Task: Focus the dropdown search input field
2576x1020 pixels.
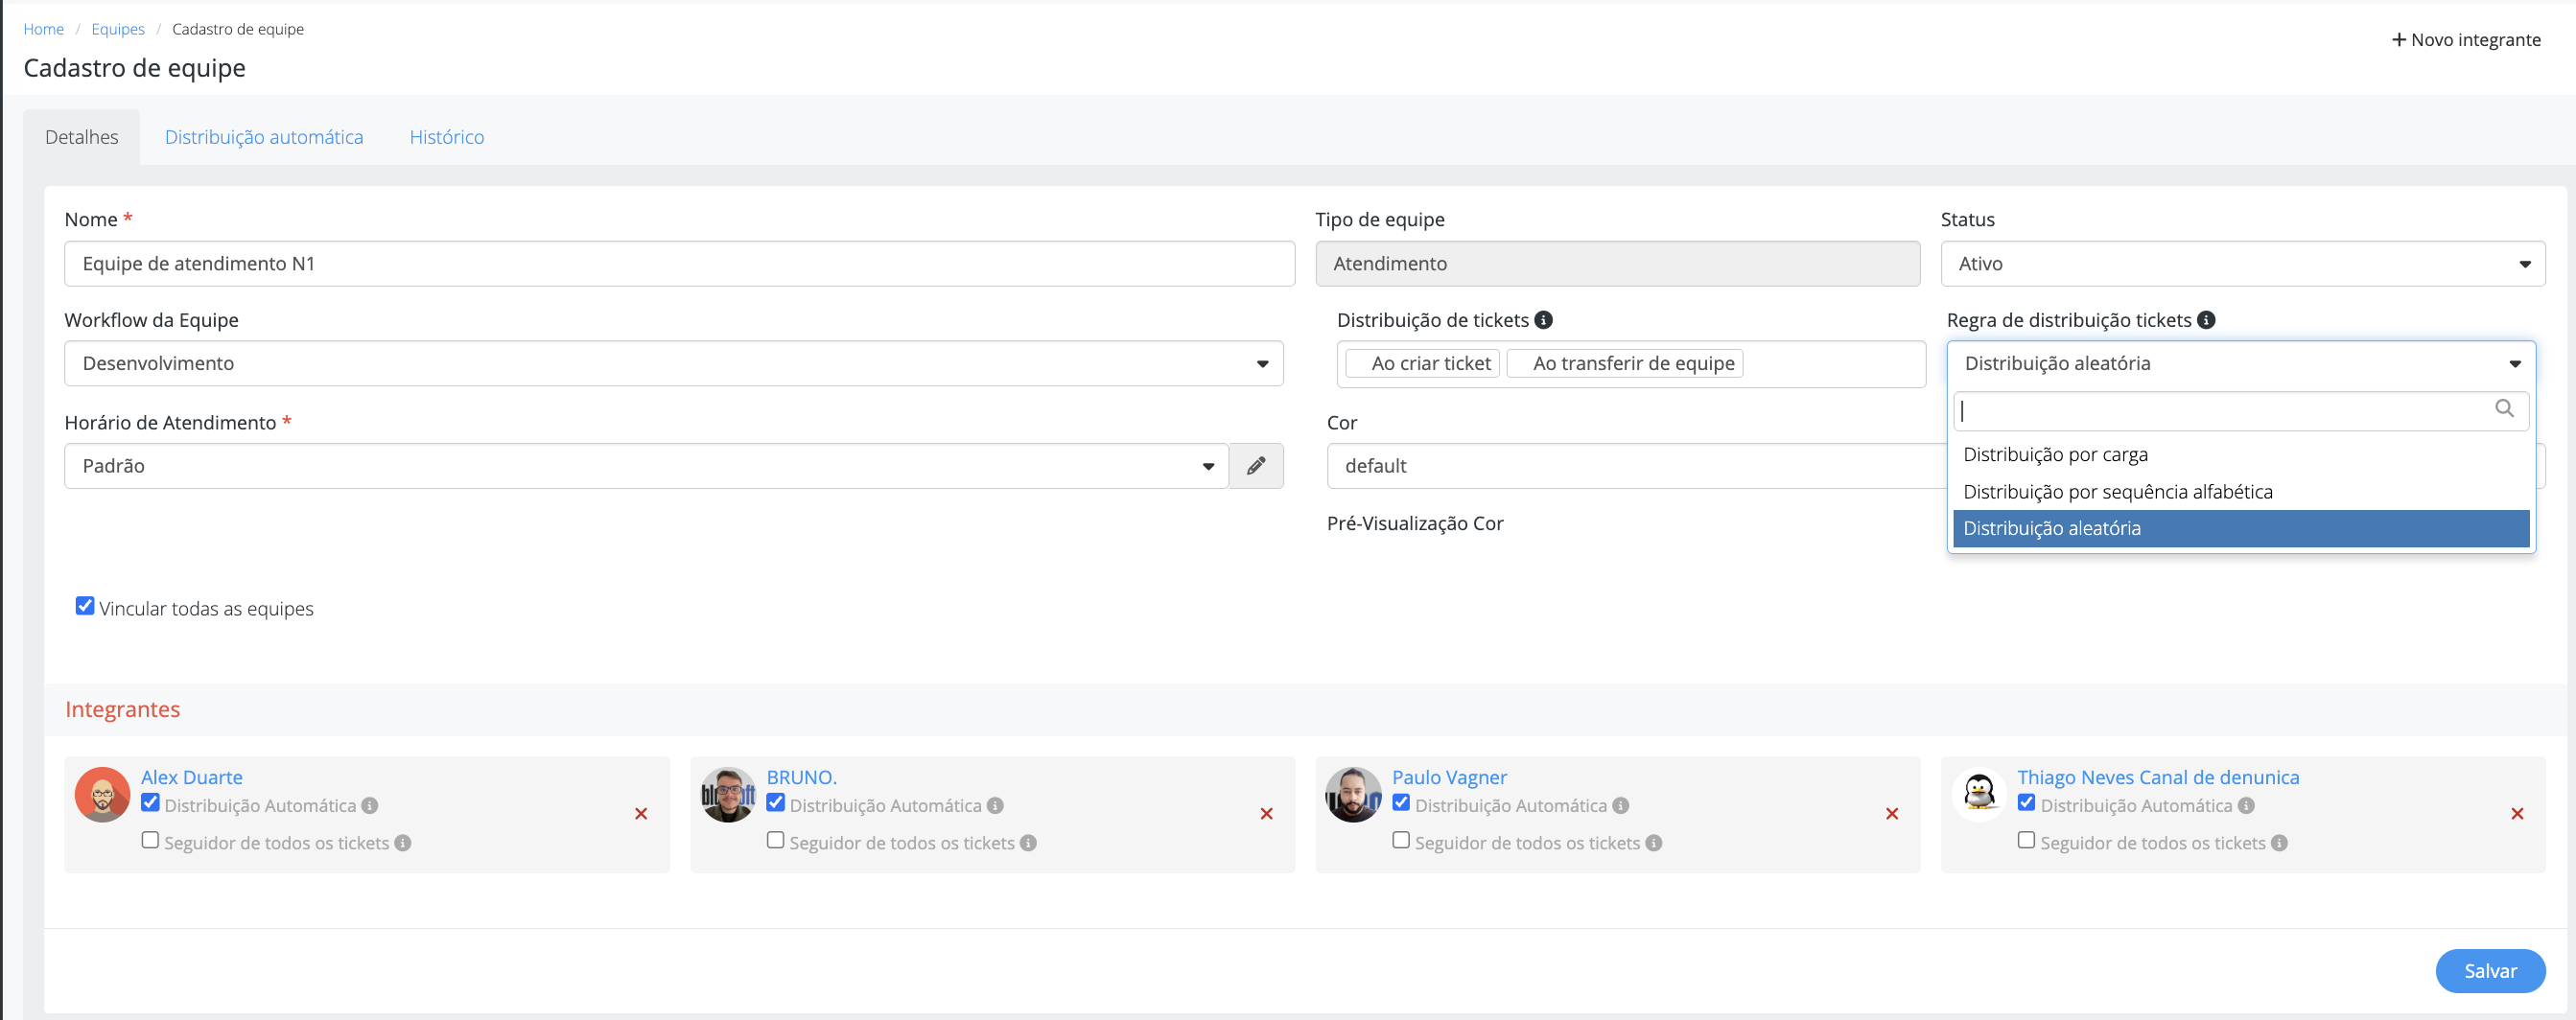Action: tap(2241, 411)
